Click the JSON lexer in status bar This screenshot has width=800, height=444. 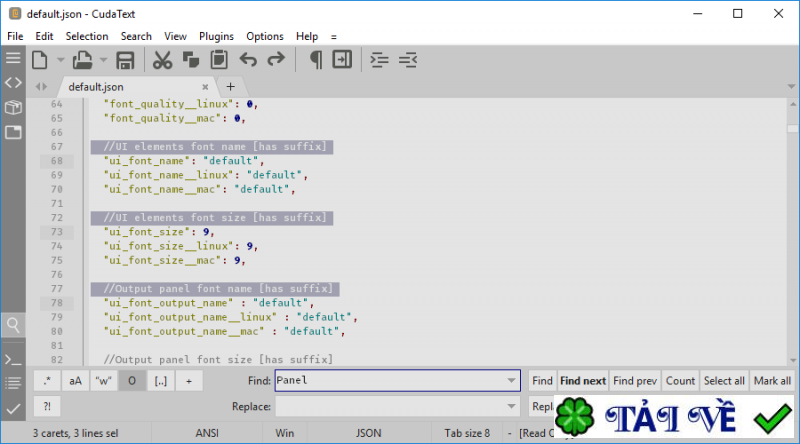point(368,434)
